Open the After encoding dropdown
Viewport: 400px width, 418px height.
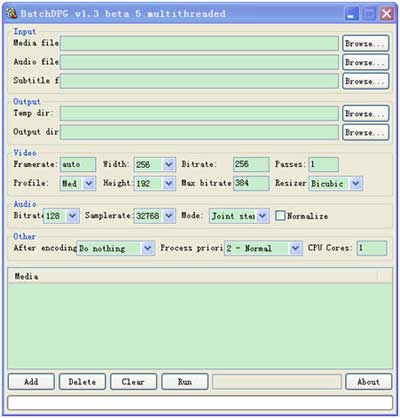(x=116, y=248)
